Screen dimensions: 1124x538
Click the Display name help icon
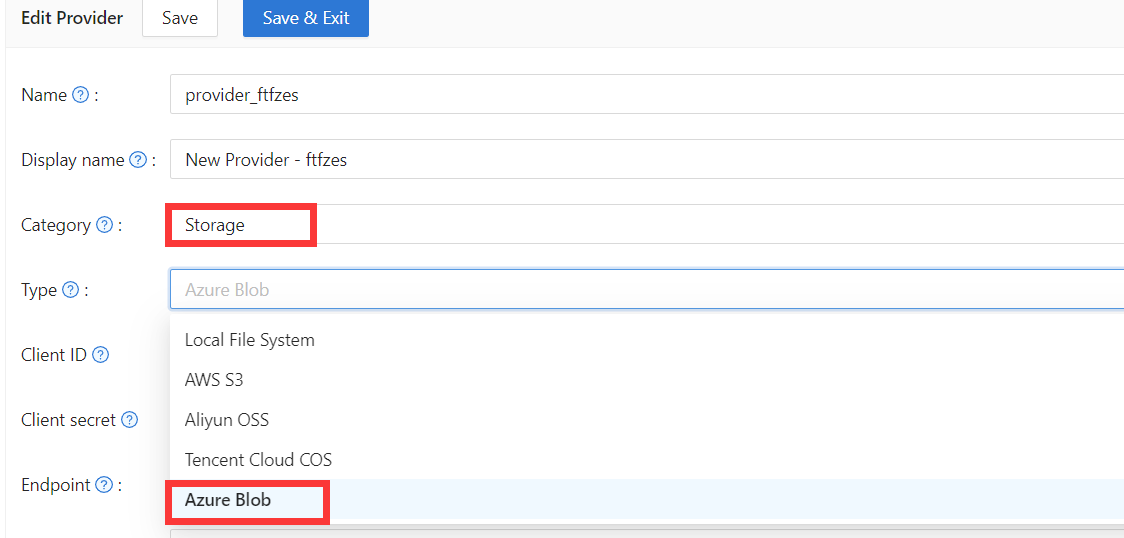click(x=138, y=160)
